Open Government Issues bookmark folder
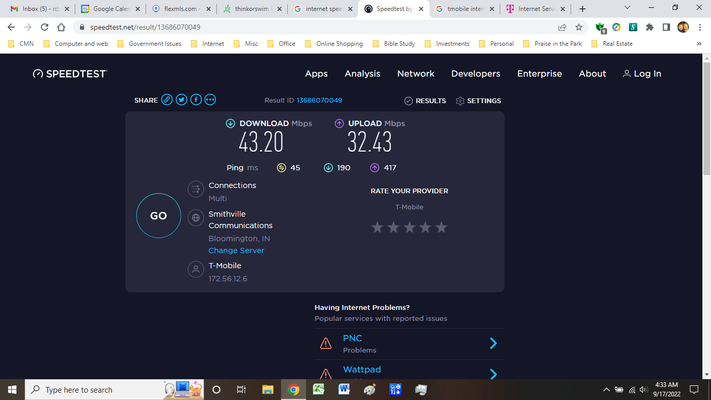711x400 pixels. 149,44
